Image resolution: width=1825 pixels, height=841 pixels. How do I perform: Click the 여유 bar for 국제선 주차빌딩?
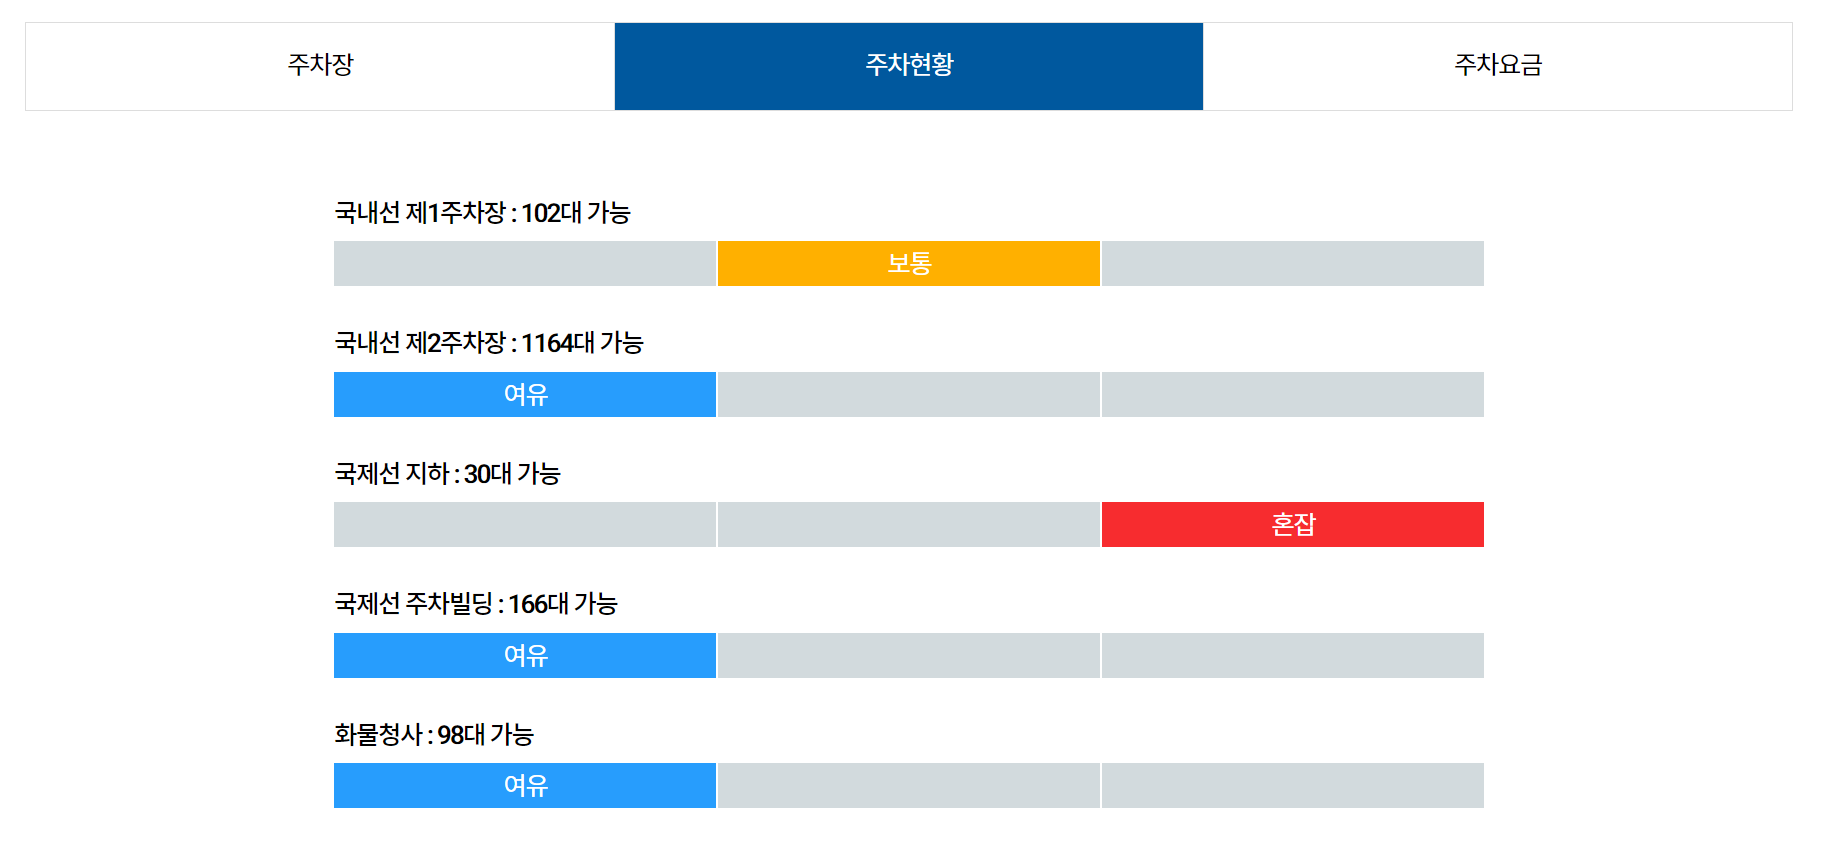pos(524,655)
